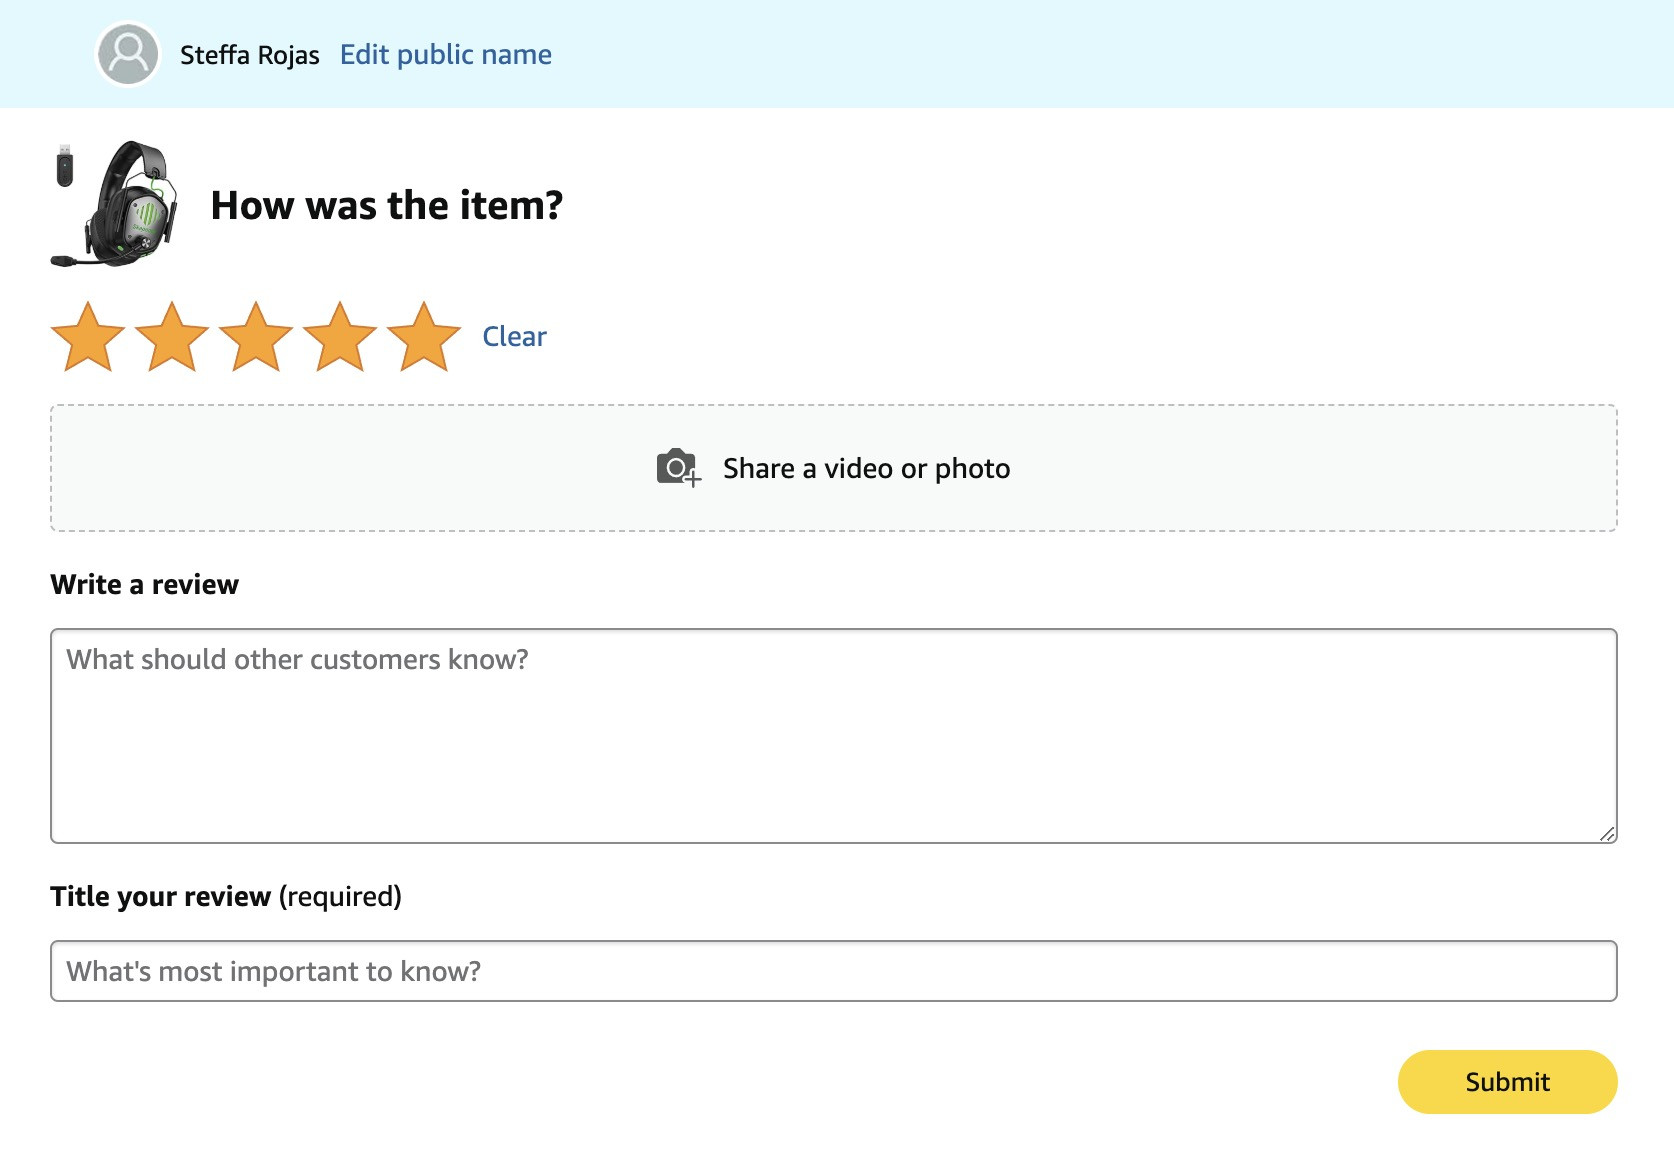Click the text area resize handle

point(1607,834)
